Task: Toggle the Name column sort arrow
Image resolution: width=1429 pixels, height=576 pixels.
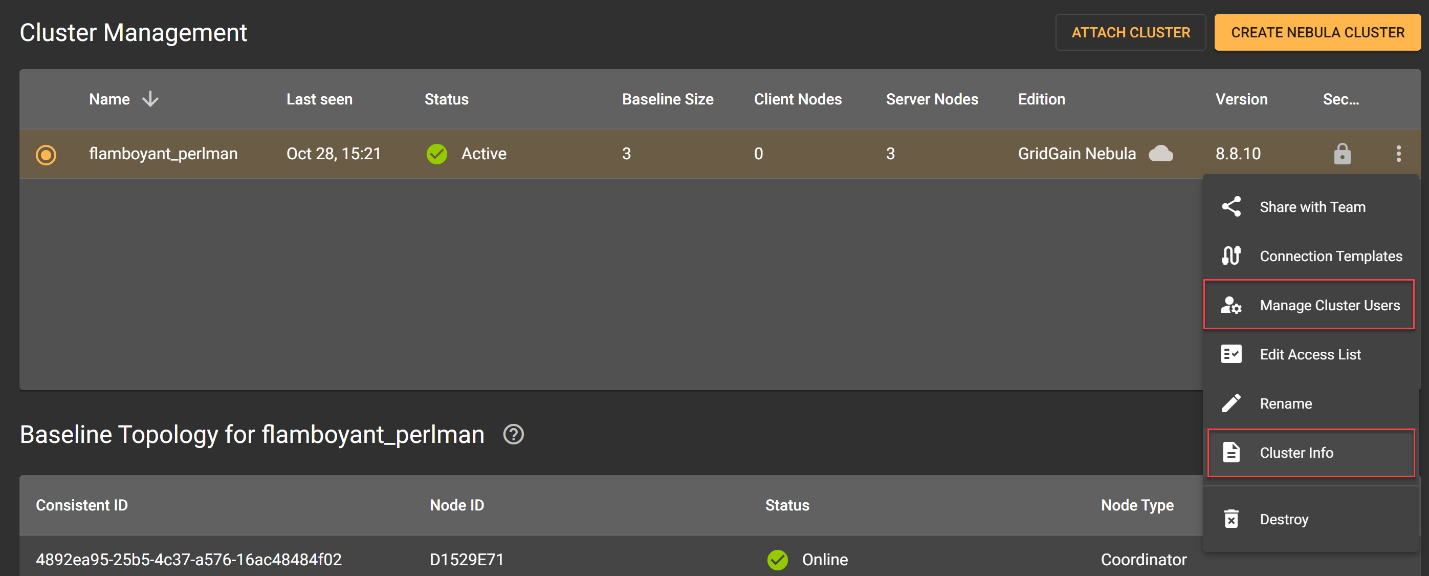Action: point(151,99)
